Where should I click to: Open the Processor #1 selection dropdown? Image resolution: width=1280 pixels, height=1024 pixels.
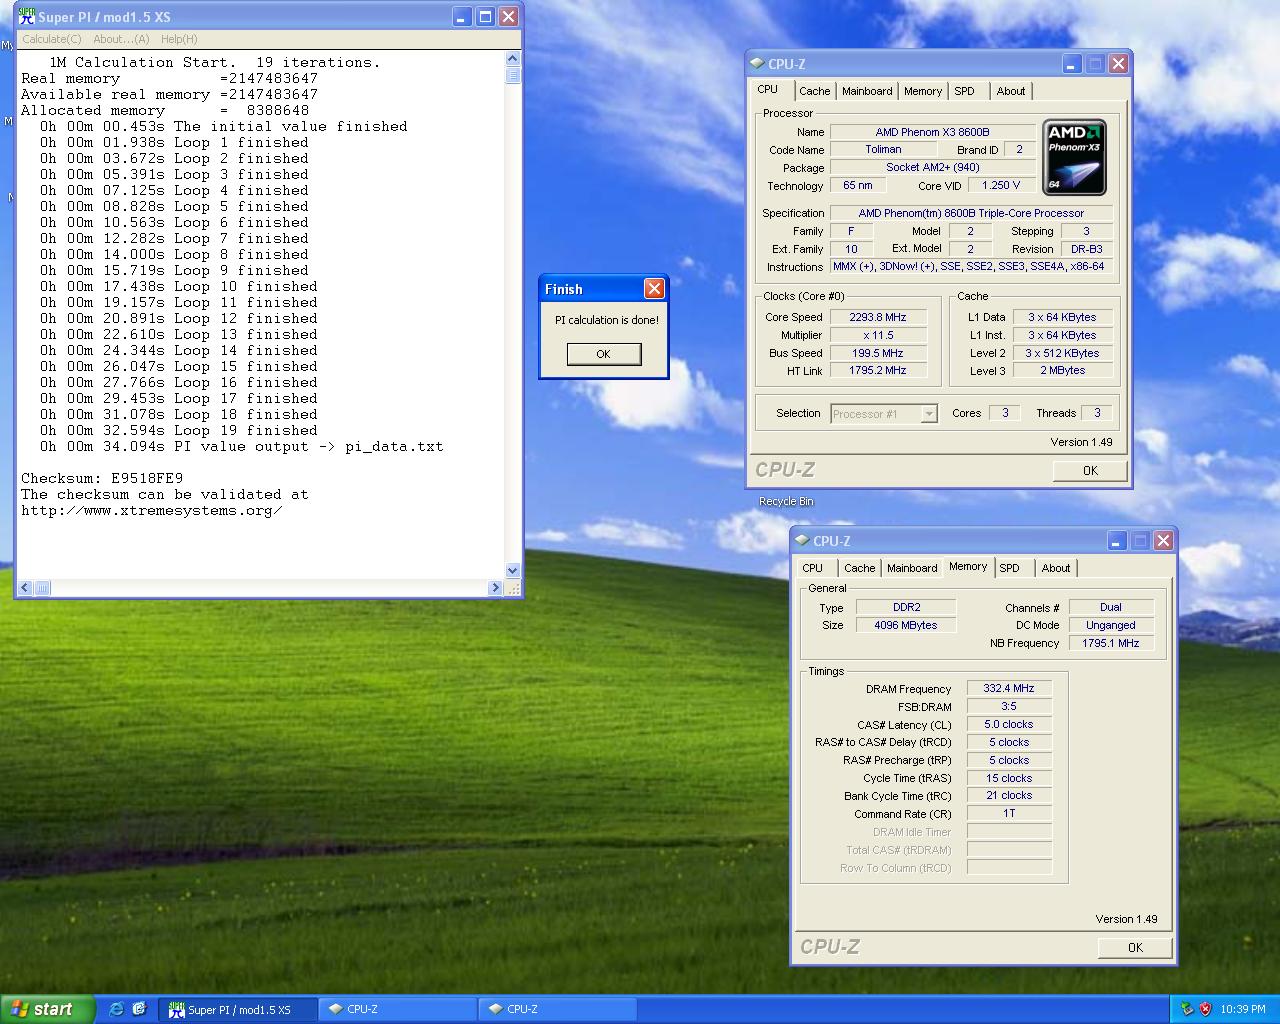(929, 414)
